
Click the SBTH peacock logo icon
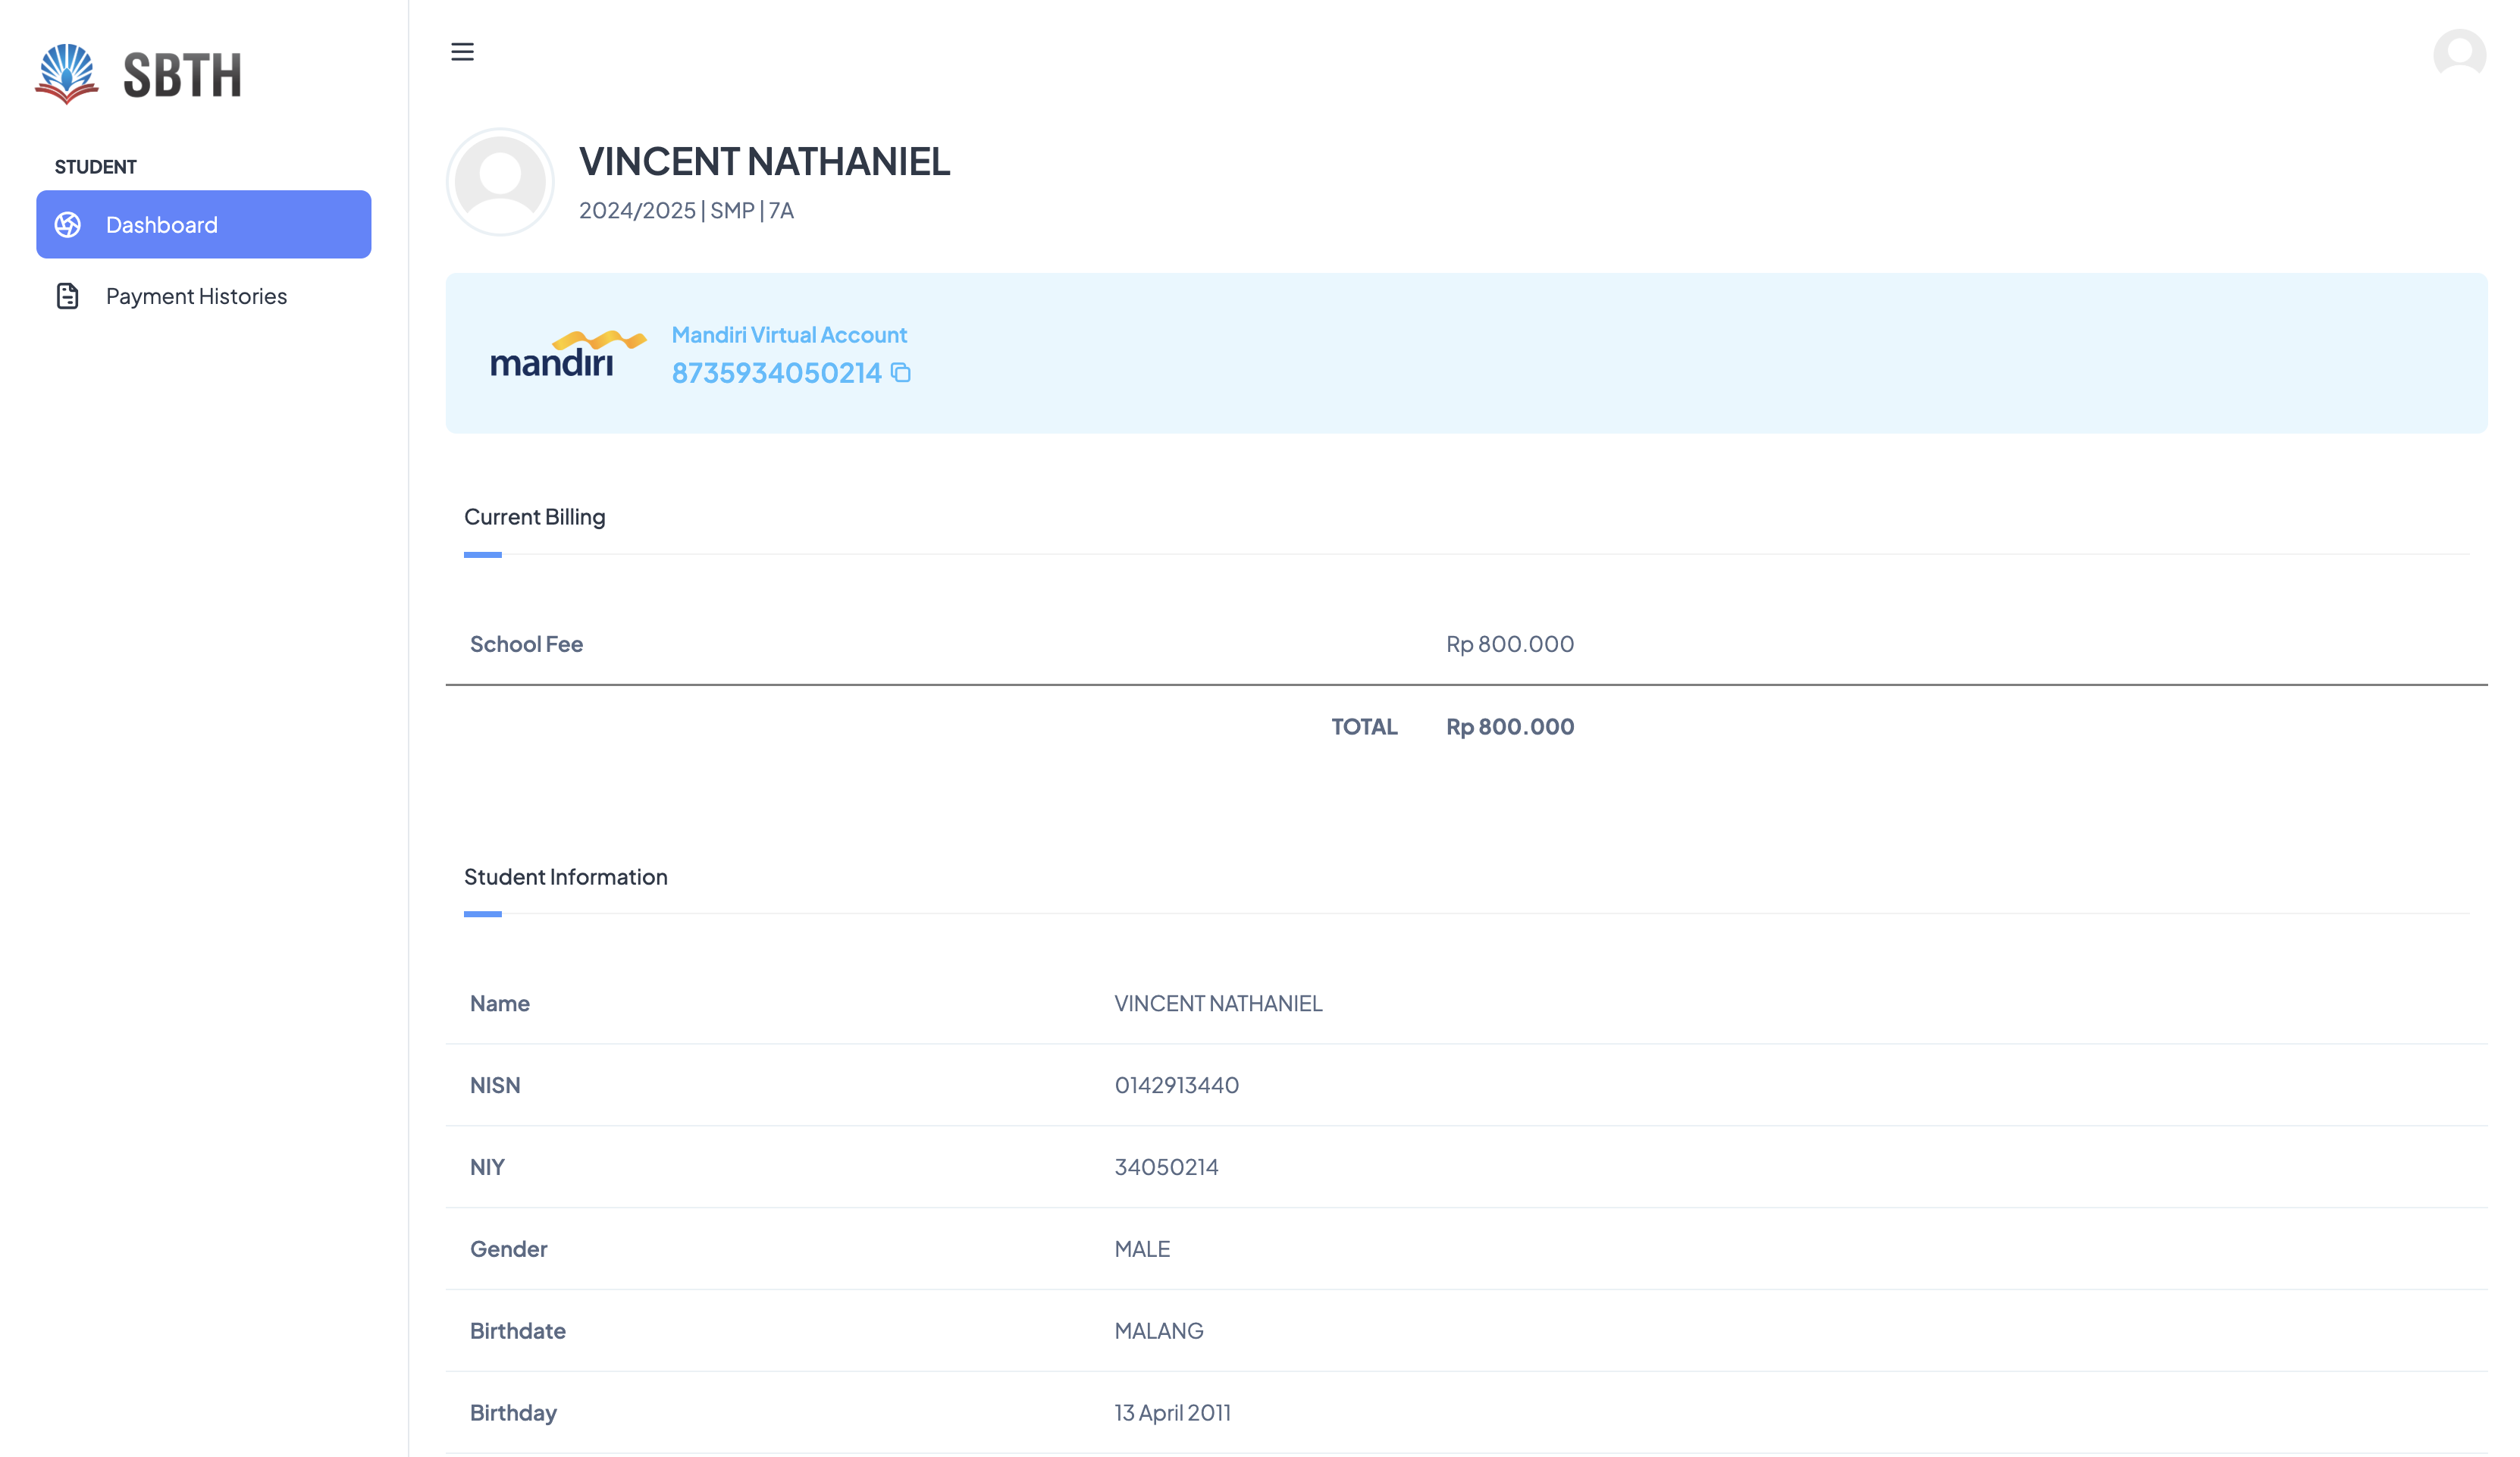(x=67, y=73)
